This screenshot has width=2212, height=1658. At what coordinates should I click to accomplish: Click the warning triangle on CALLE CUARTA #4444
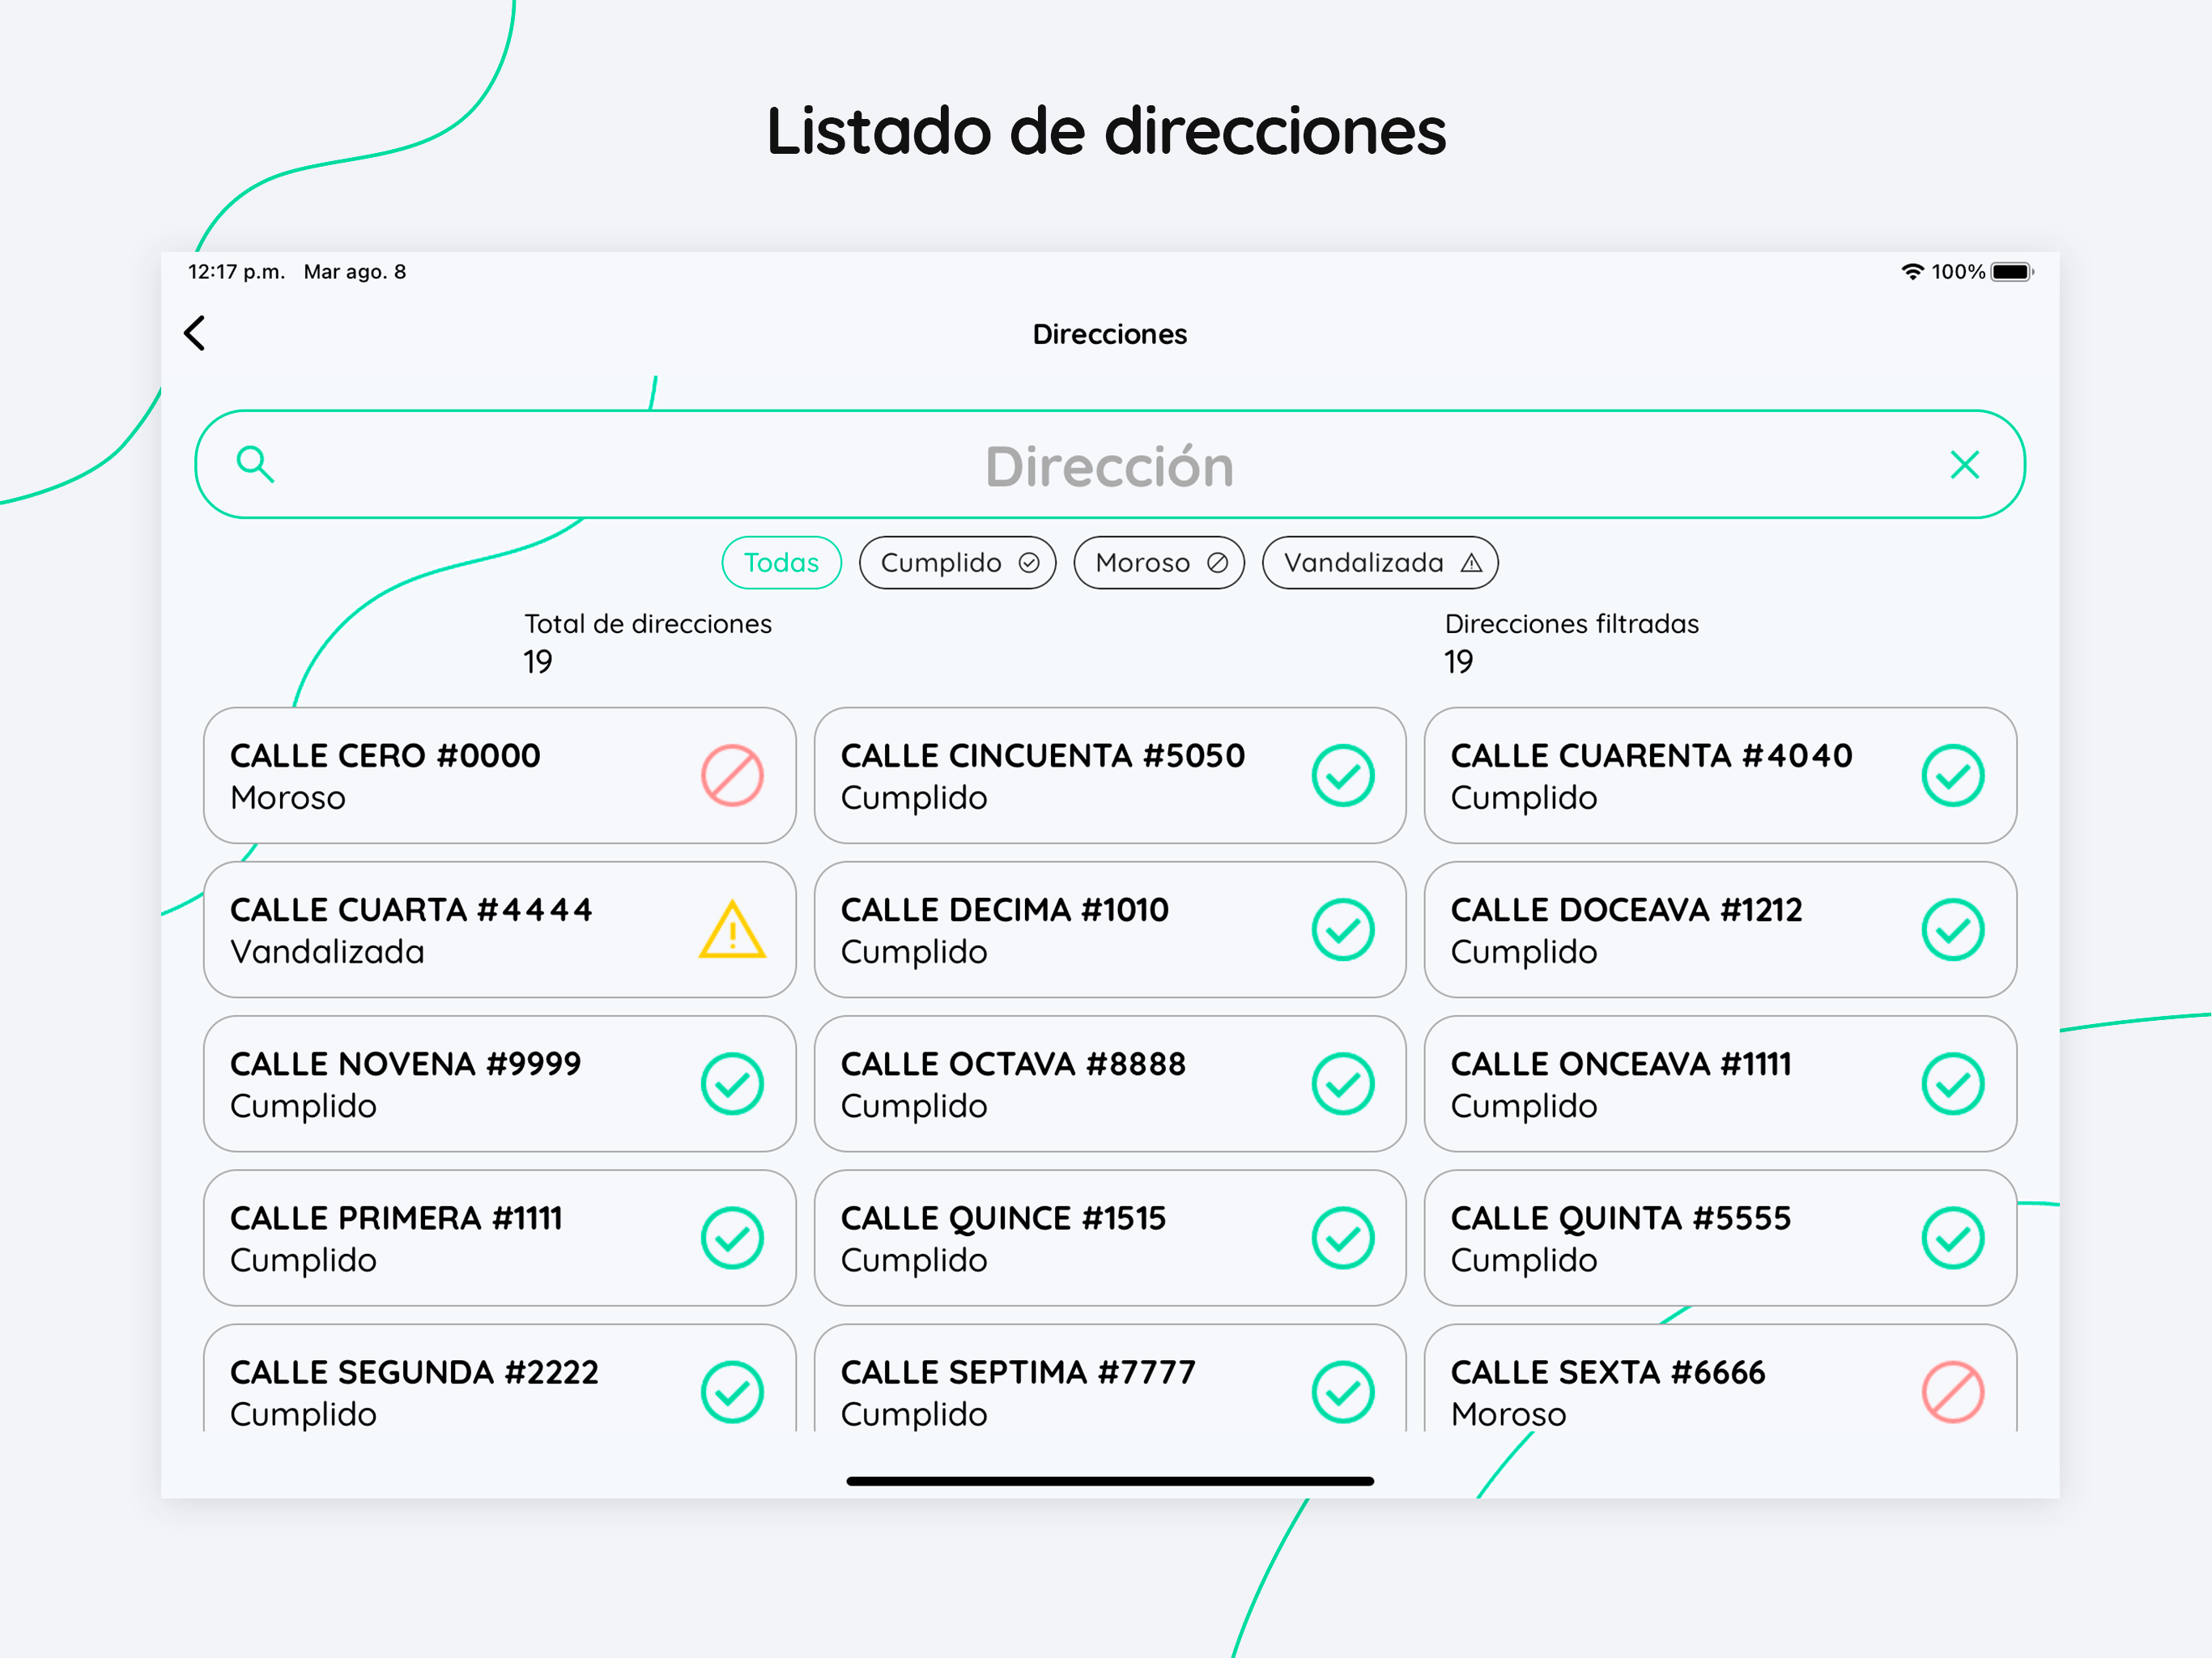click(x=732, y=930)
